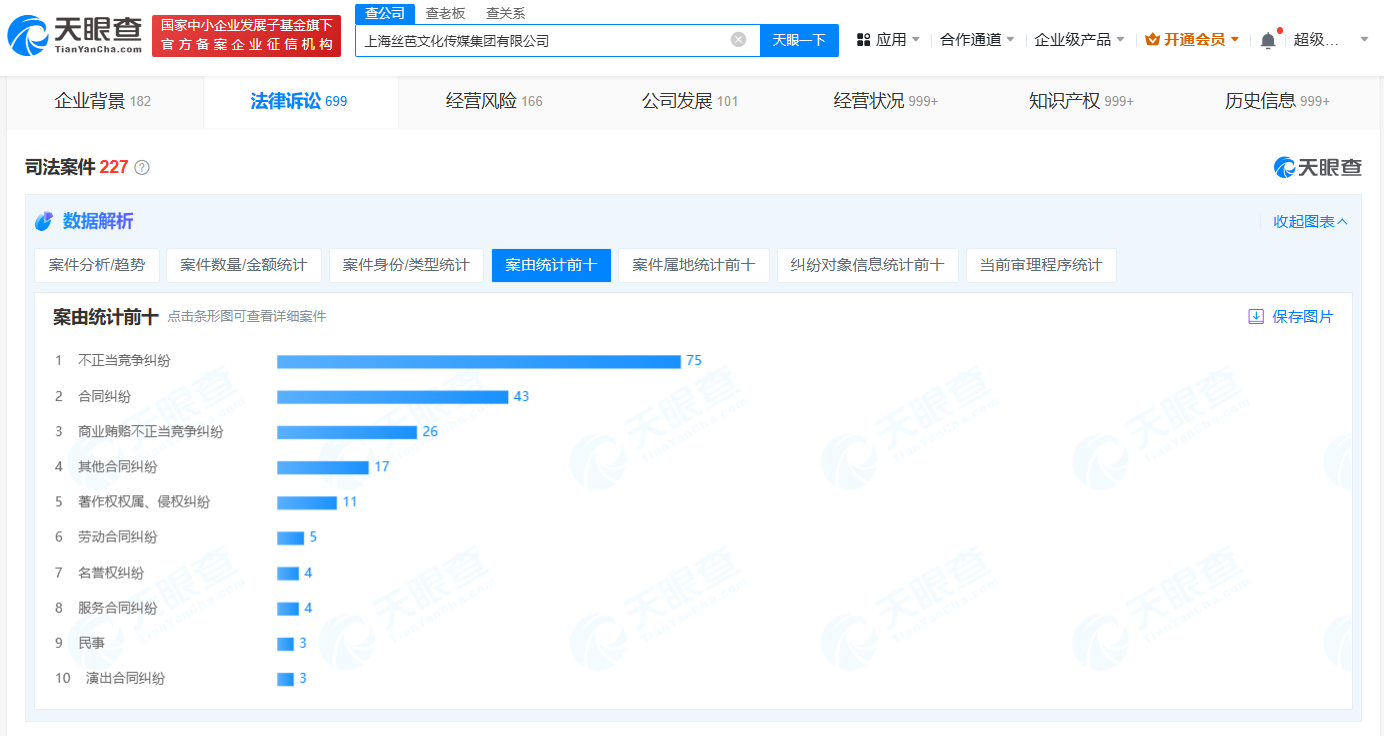Collapse the chart with 收起图表
Screen dimensions: 1384x736
(x=1310, y=222)
